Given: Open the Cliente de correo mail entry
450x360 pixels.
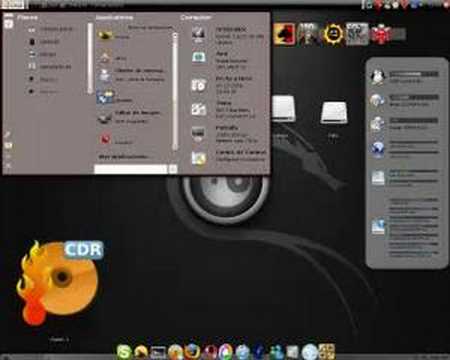Looking at the screenshot, I should [131, 75].
